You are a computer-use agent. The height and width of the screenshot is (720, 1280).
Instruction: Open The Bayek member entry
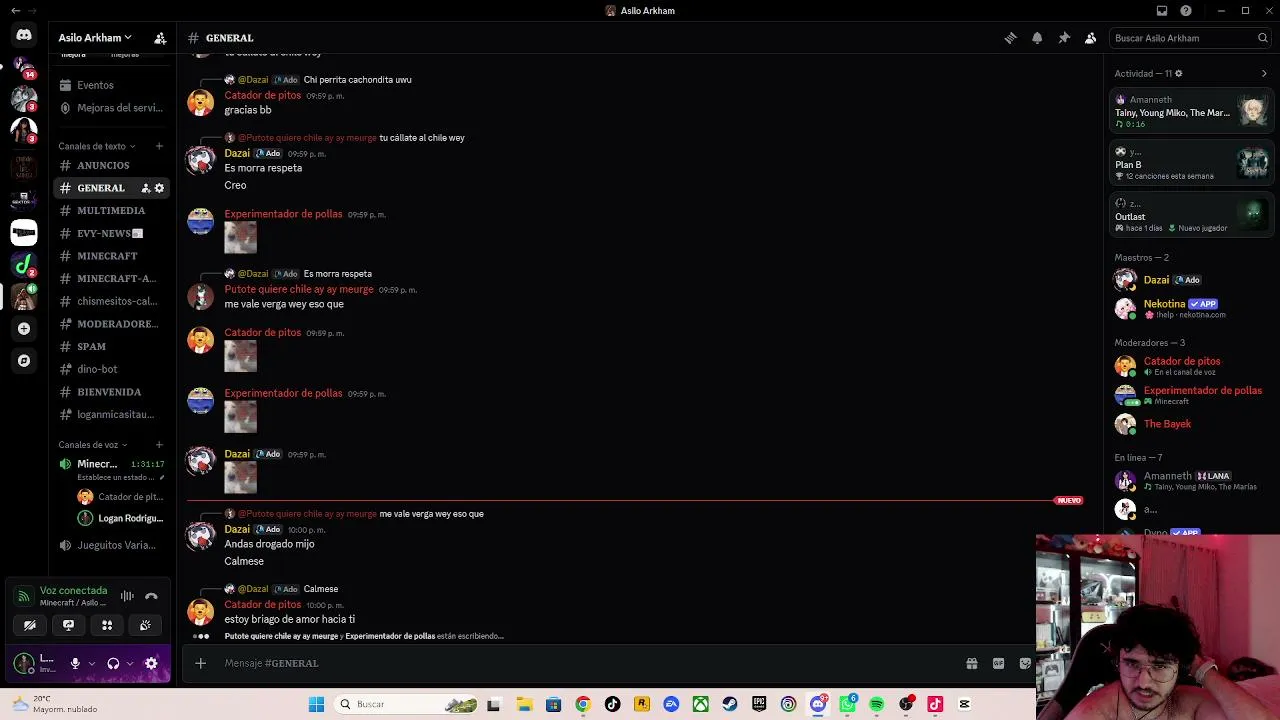pos(1190,424)
